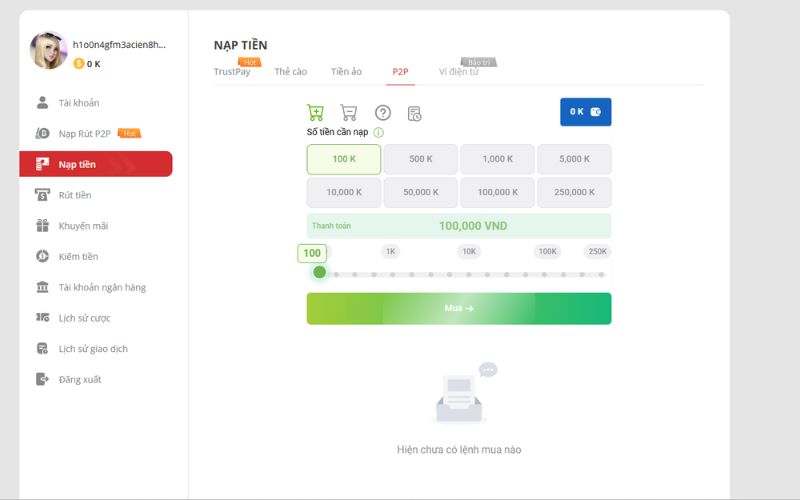Open Nạp Rút P2P menu item
The width and height of the screenshot is (800, 500).
[84, 134]
